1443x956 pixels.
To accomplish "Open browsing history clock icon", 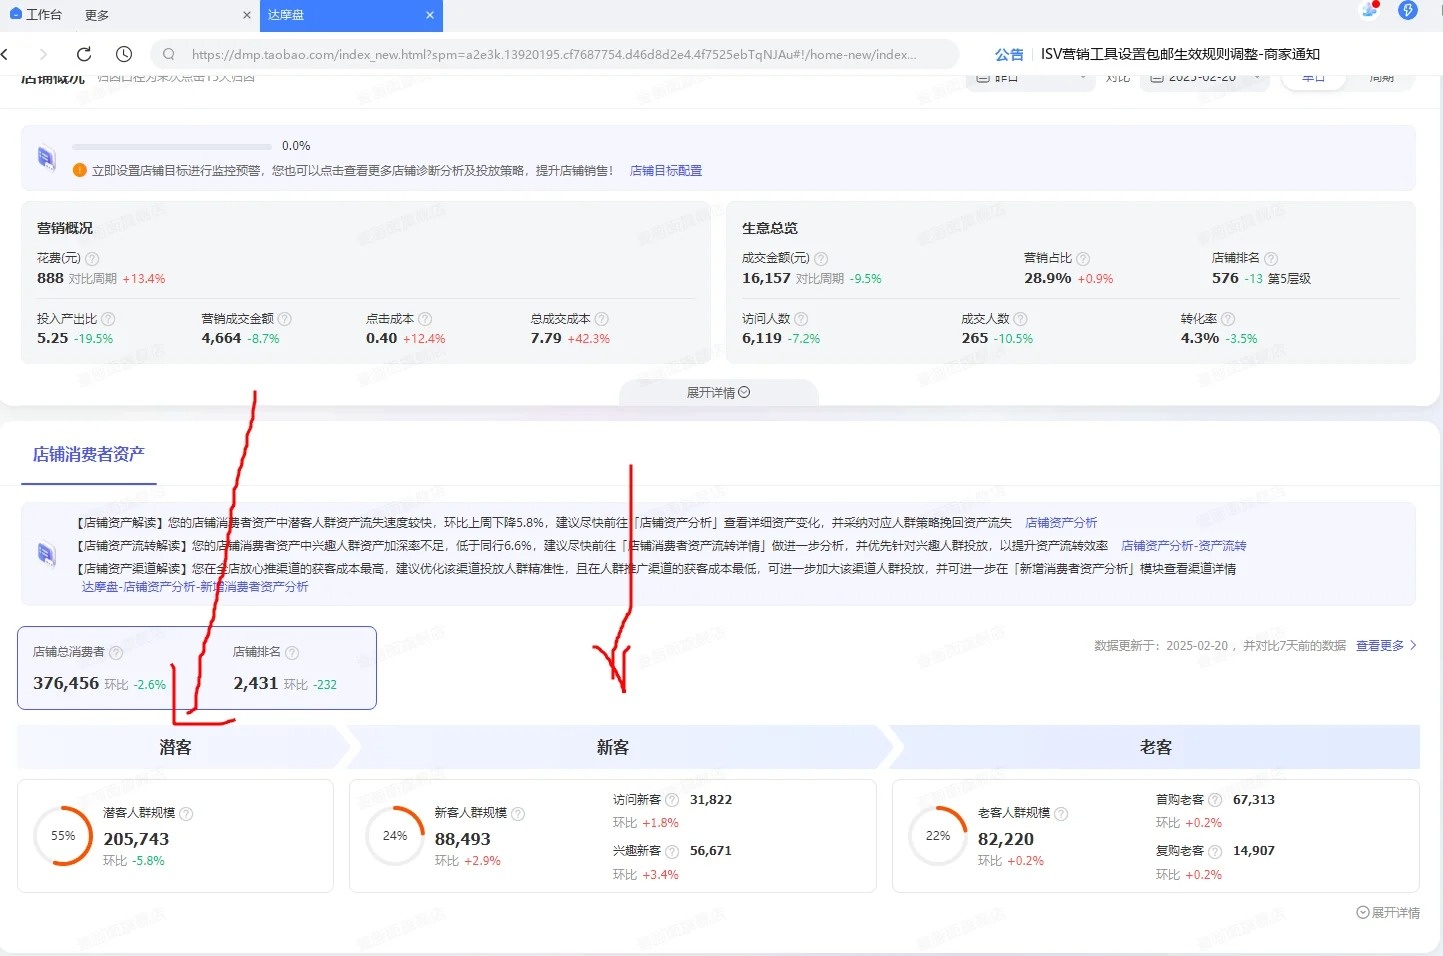I will [124, 54].
